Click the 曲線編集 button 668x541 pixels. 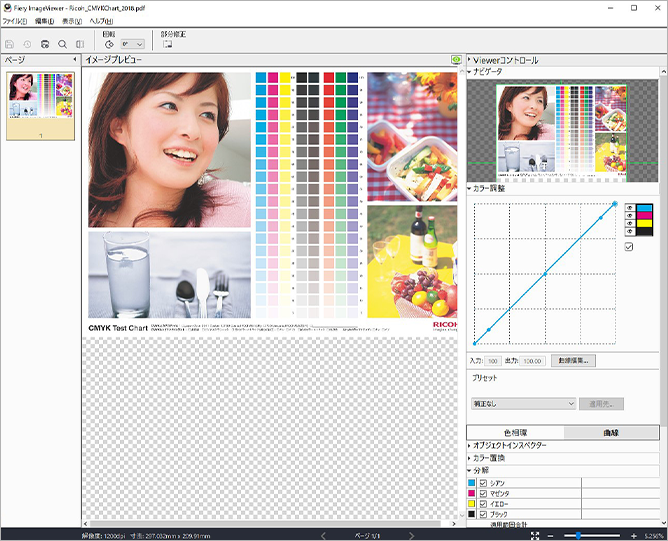click(573, 360)
